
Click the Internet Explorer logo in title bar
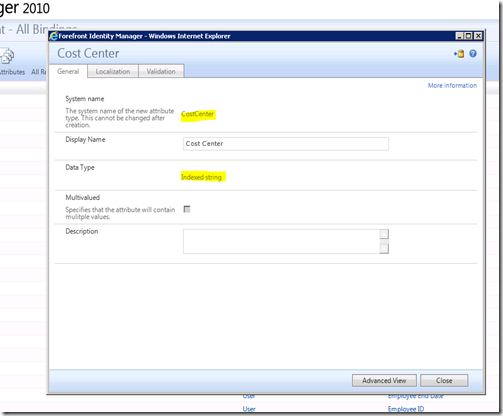pyautogui.click(x=53, y=36)
